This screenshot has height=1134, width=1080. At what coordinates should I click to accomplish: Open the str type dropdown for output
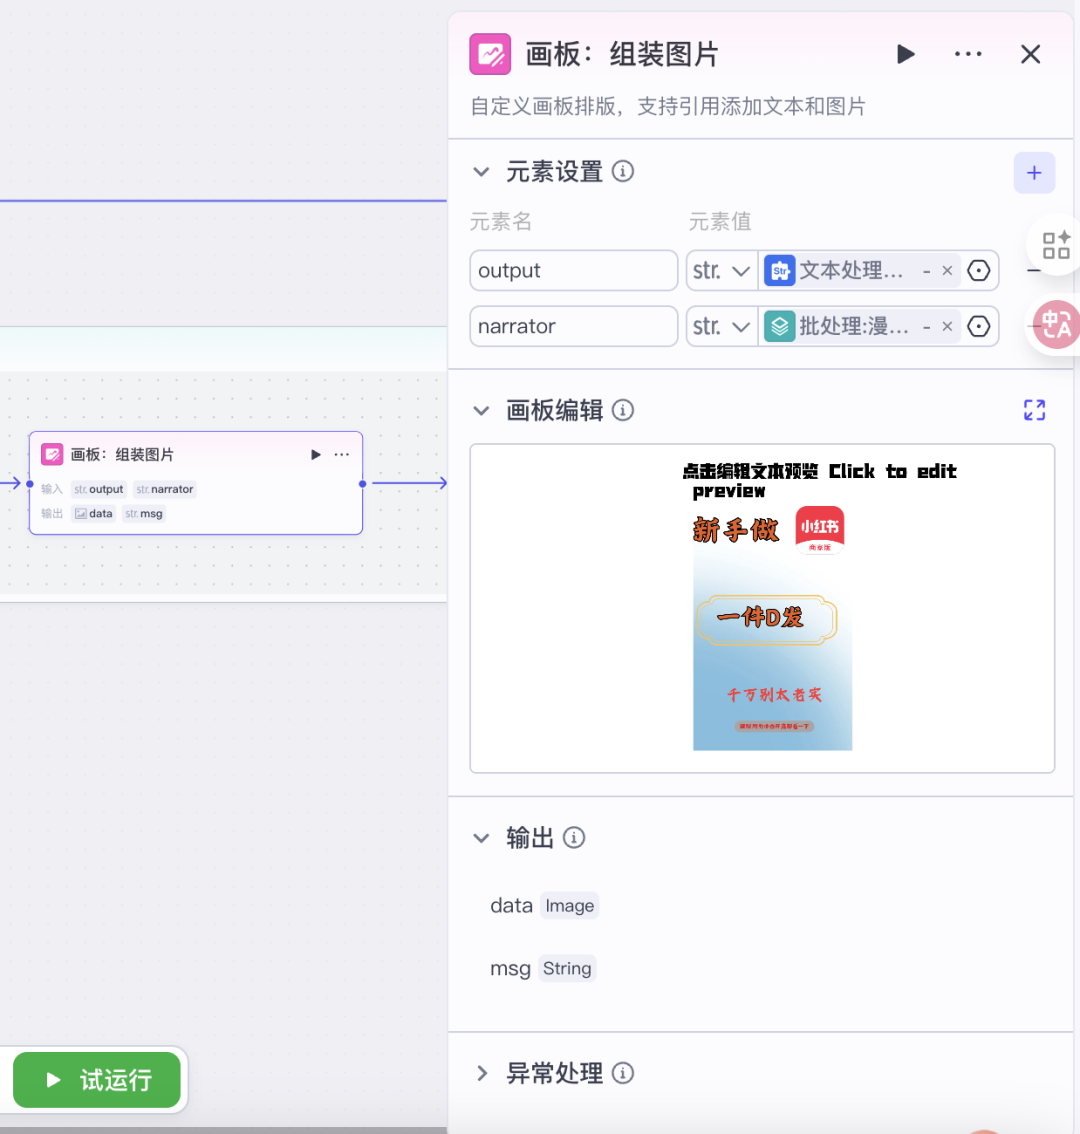coord(721,271)
